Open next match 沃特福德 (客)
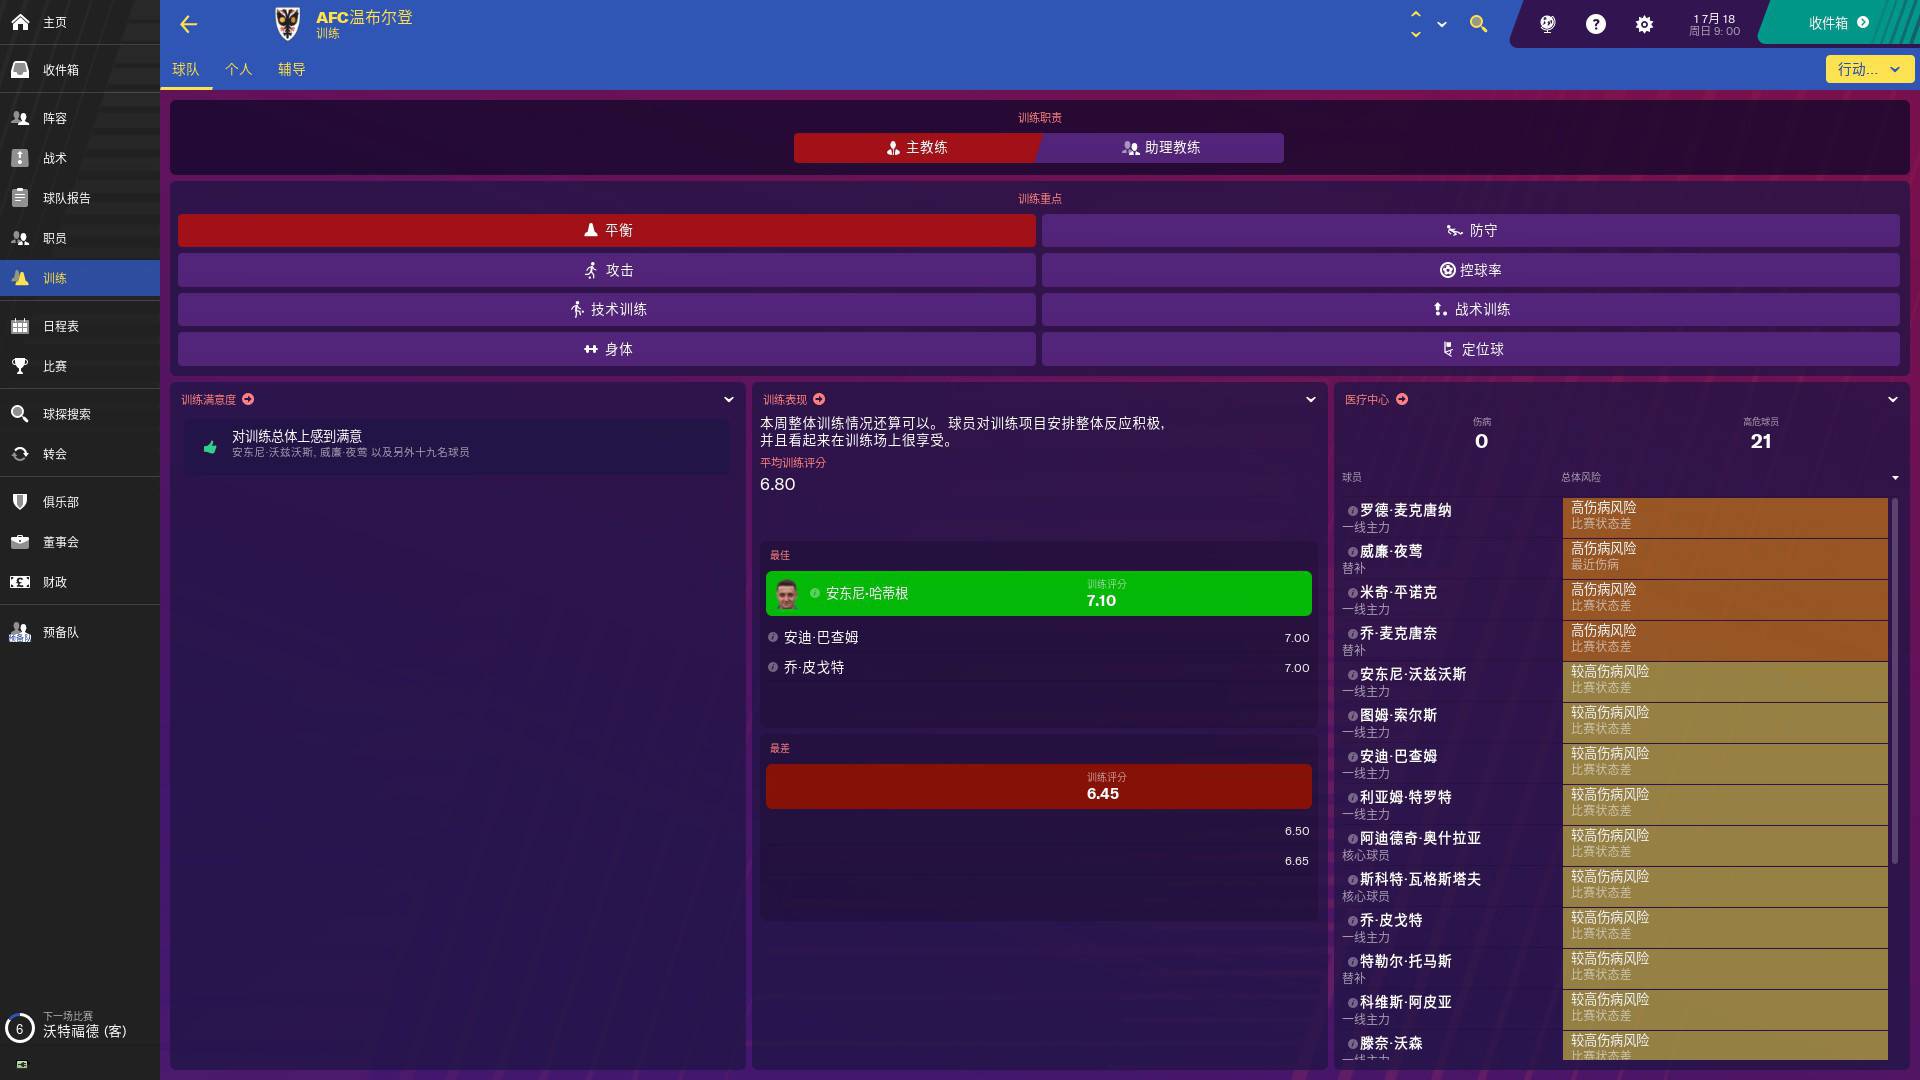 (85, 1031)
